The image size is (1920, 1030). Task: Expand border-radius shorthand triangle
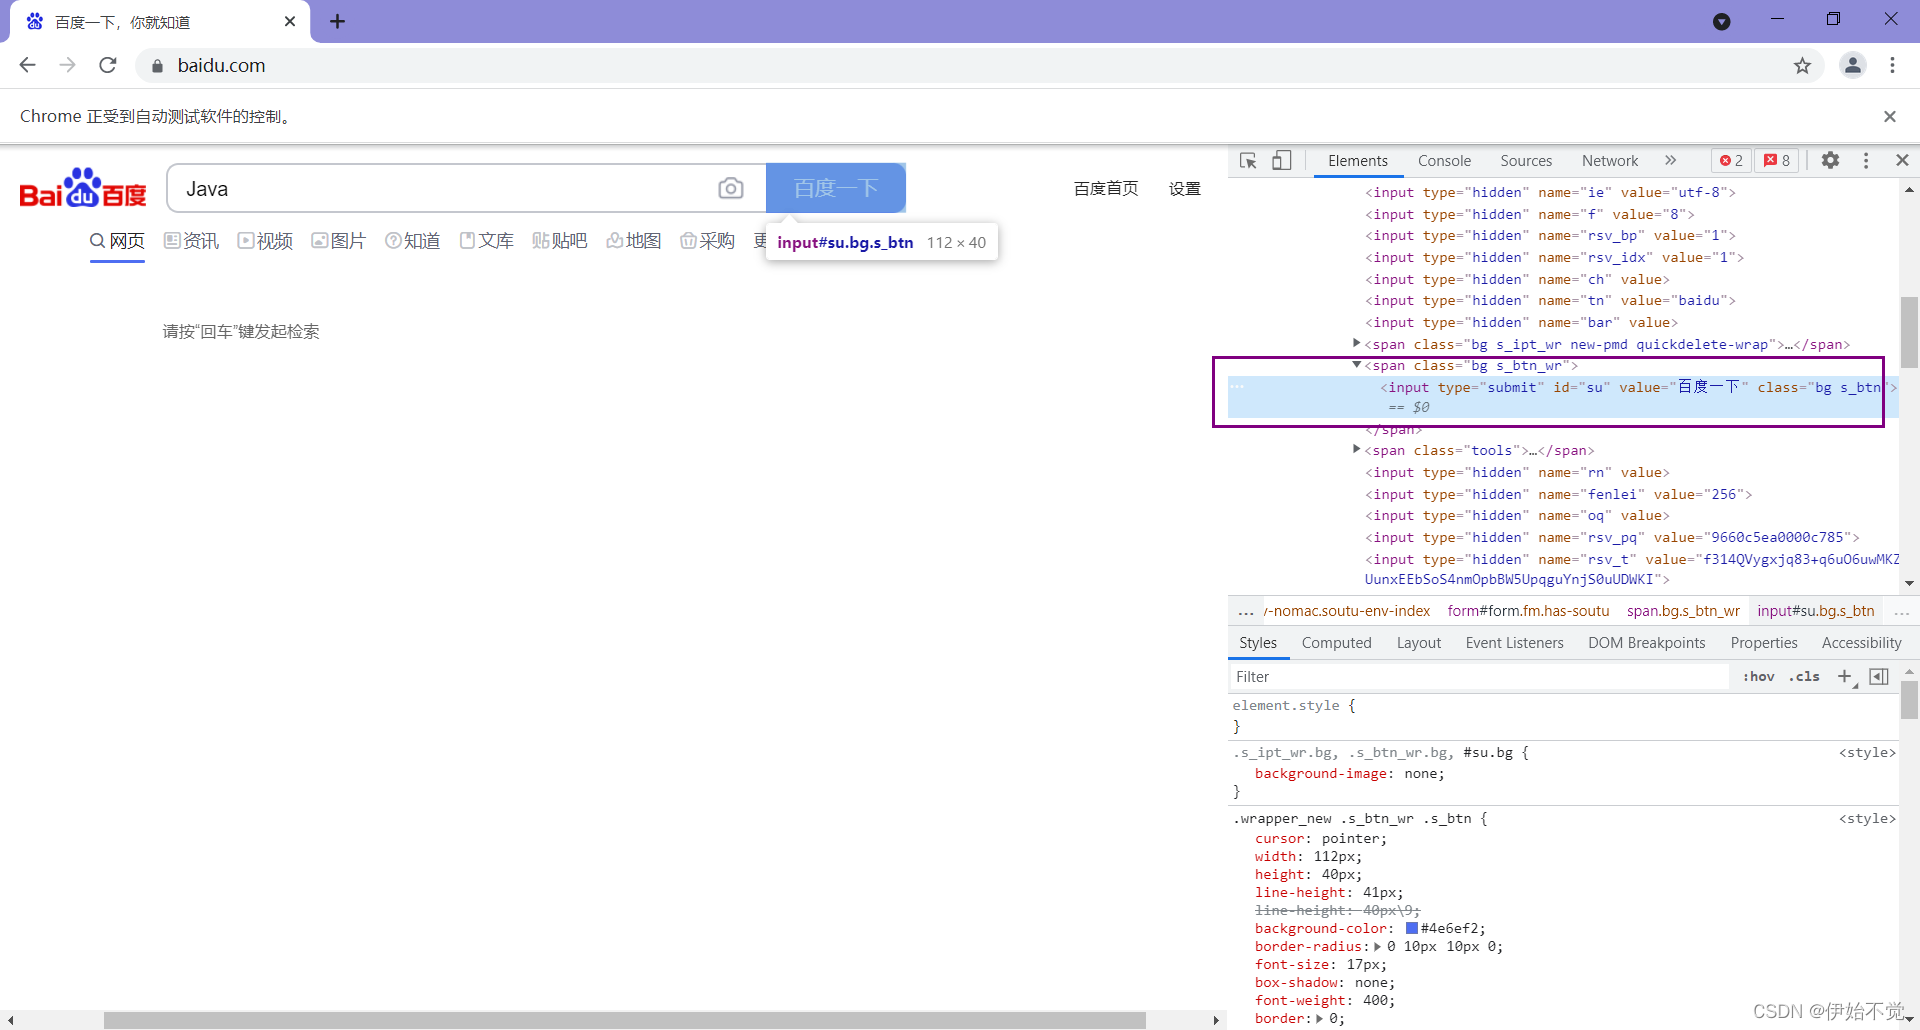pos(1378,947)
